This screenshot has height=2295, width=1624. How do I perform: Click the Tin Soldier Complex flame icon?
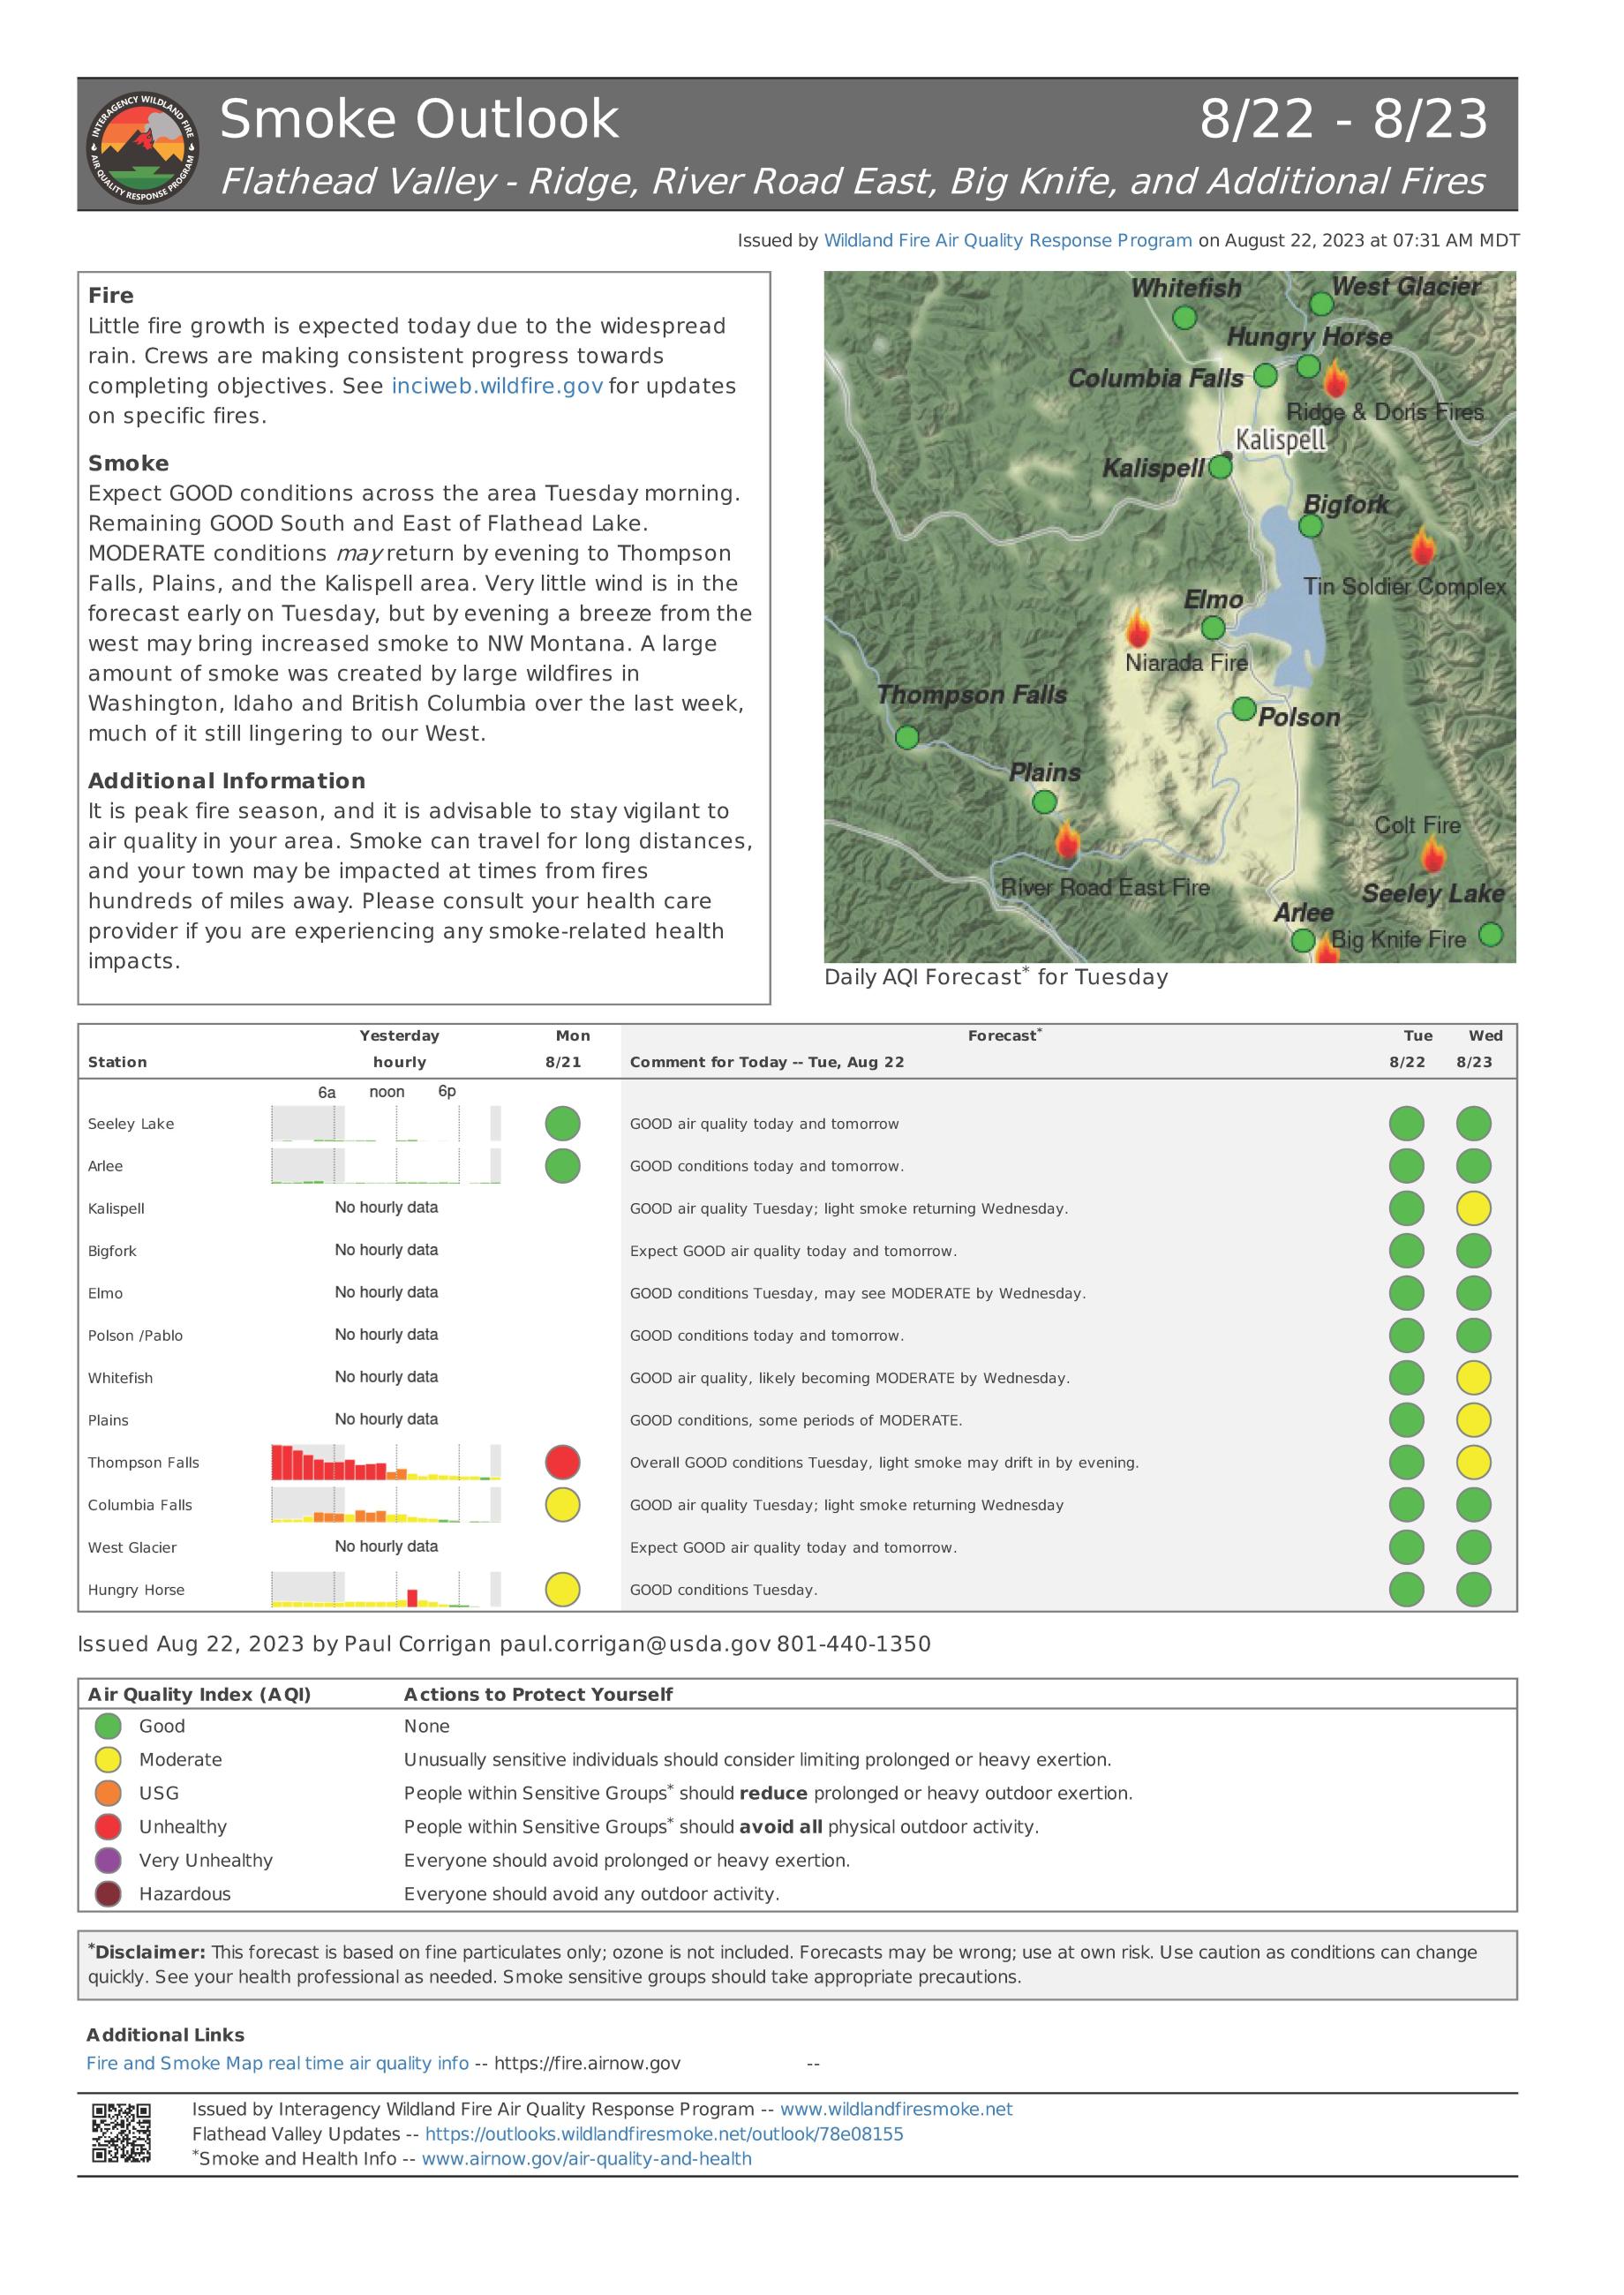pos(1421,547)
